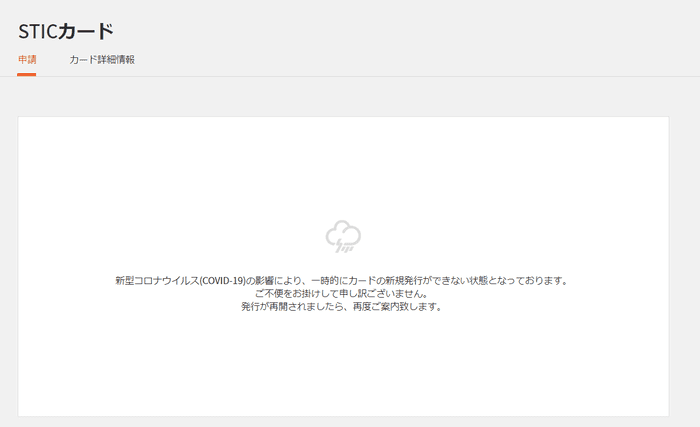This screenshot has height=427, width=700.
Task: Click the rain cloud icon
Action: 342,235
